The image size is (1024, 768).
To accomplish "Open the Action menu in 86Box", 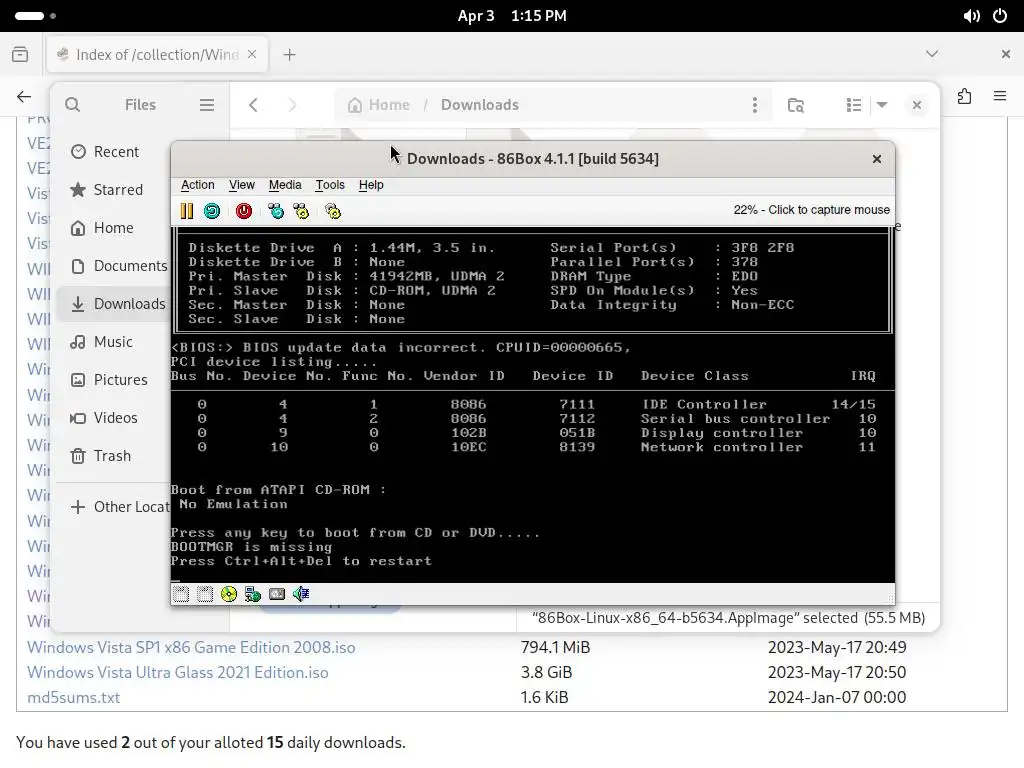I will tap(197, 185).
